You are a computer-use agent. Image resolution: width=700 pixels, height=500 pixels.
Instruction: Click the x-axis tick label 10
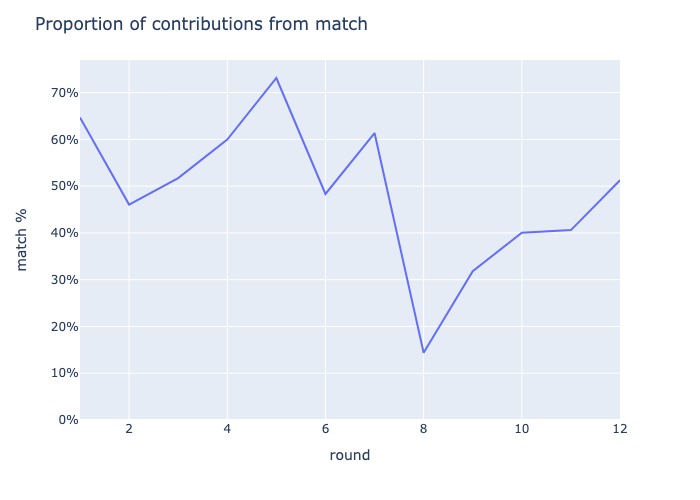pos(521,429)
